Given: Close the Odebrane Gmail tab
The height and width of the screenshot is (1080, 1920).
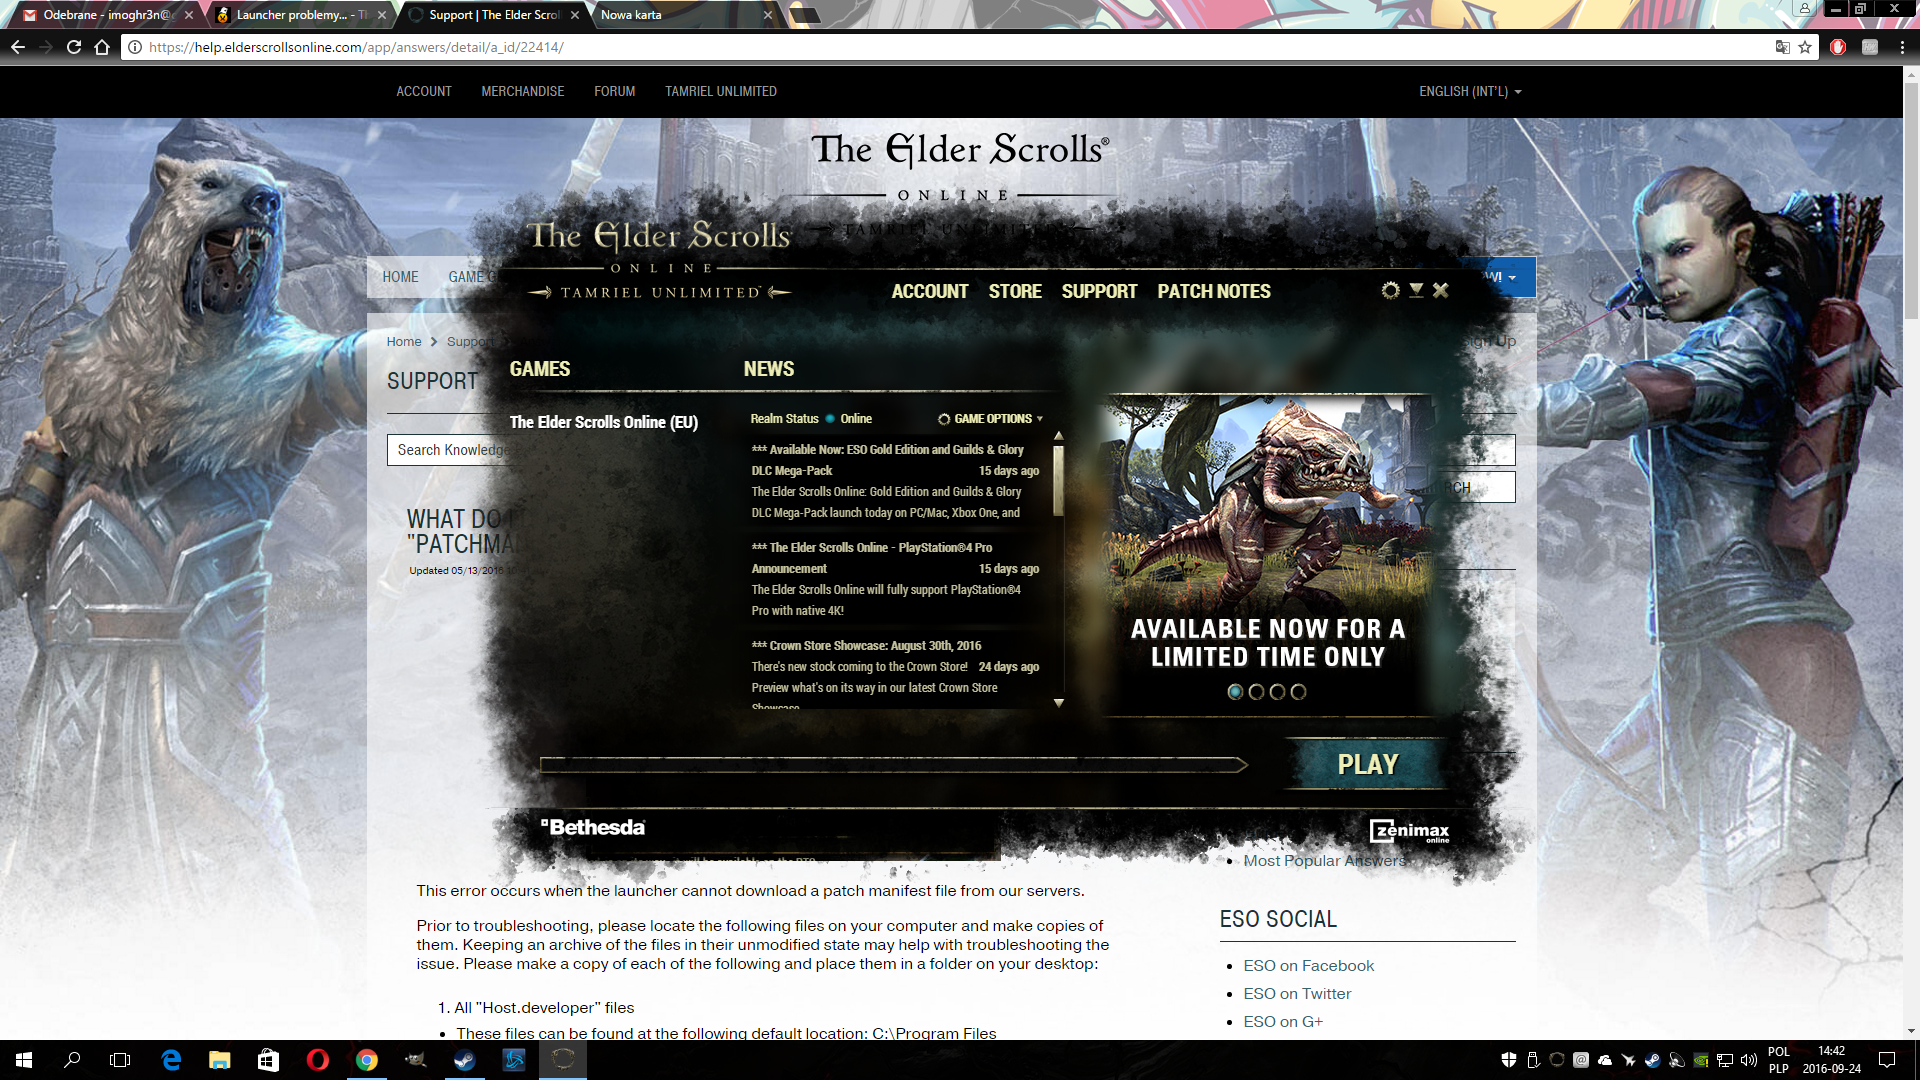Looking at the screenshot, I should click(188, 15).
